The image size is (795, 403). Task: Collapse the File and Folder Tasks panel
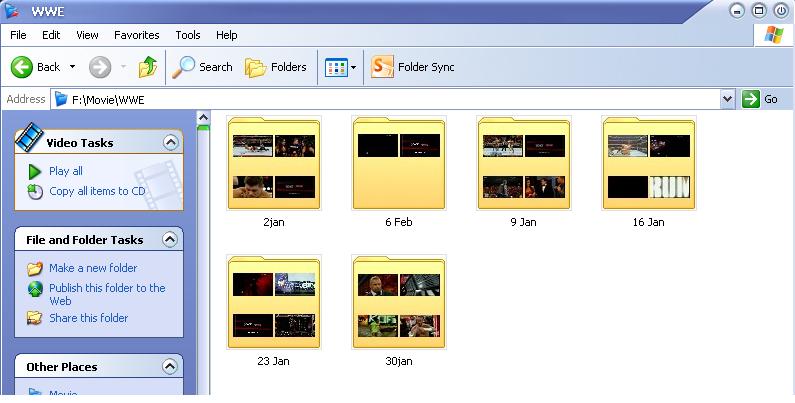170,239
